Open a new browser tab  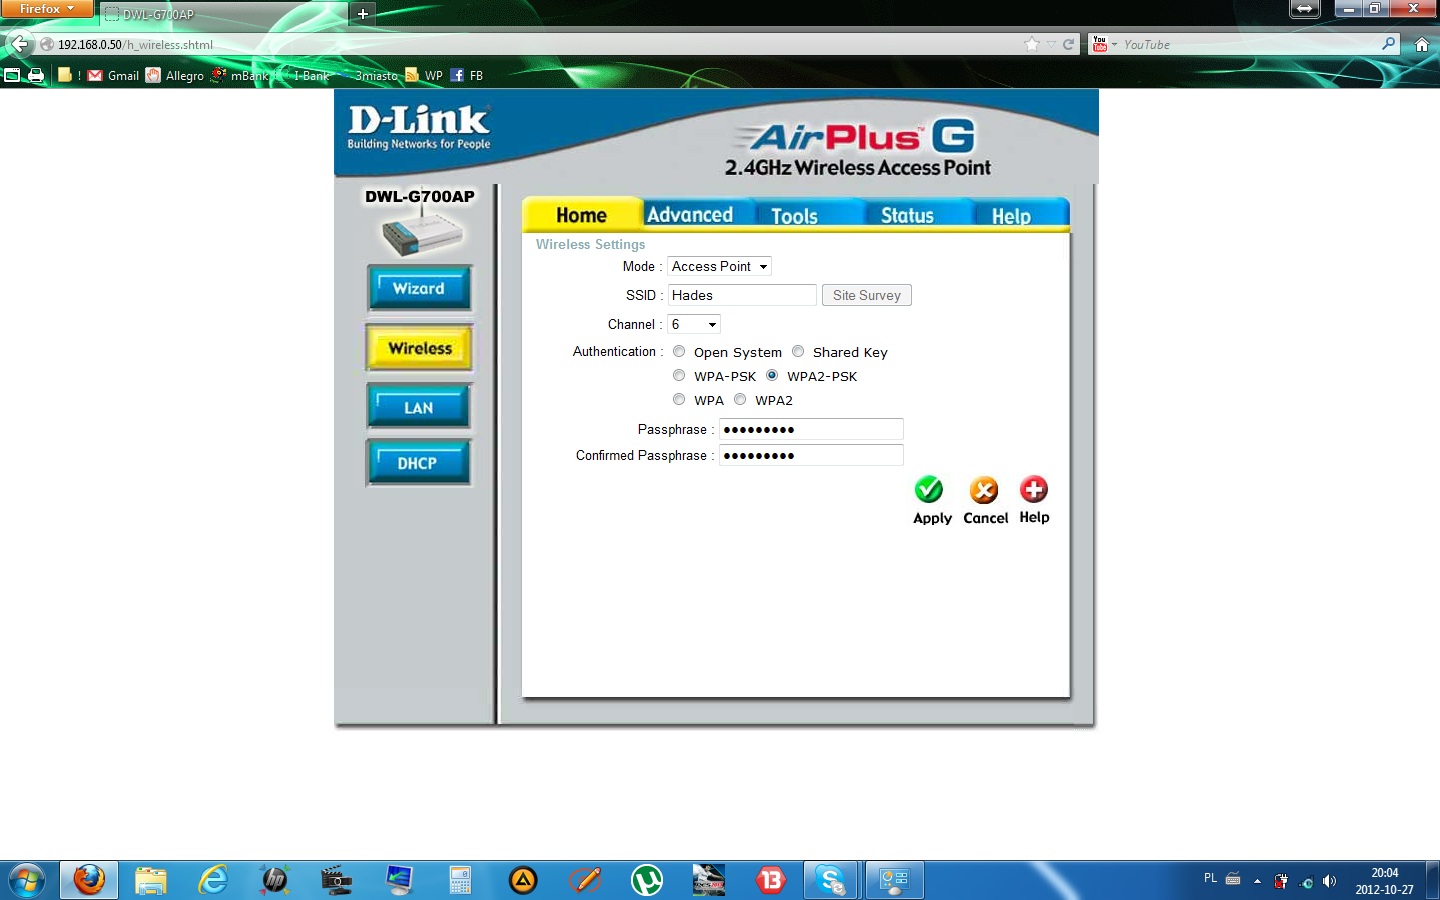[x=363, y=14]
